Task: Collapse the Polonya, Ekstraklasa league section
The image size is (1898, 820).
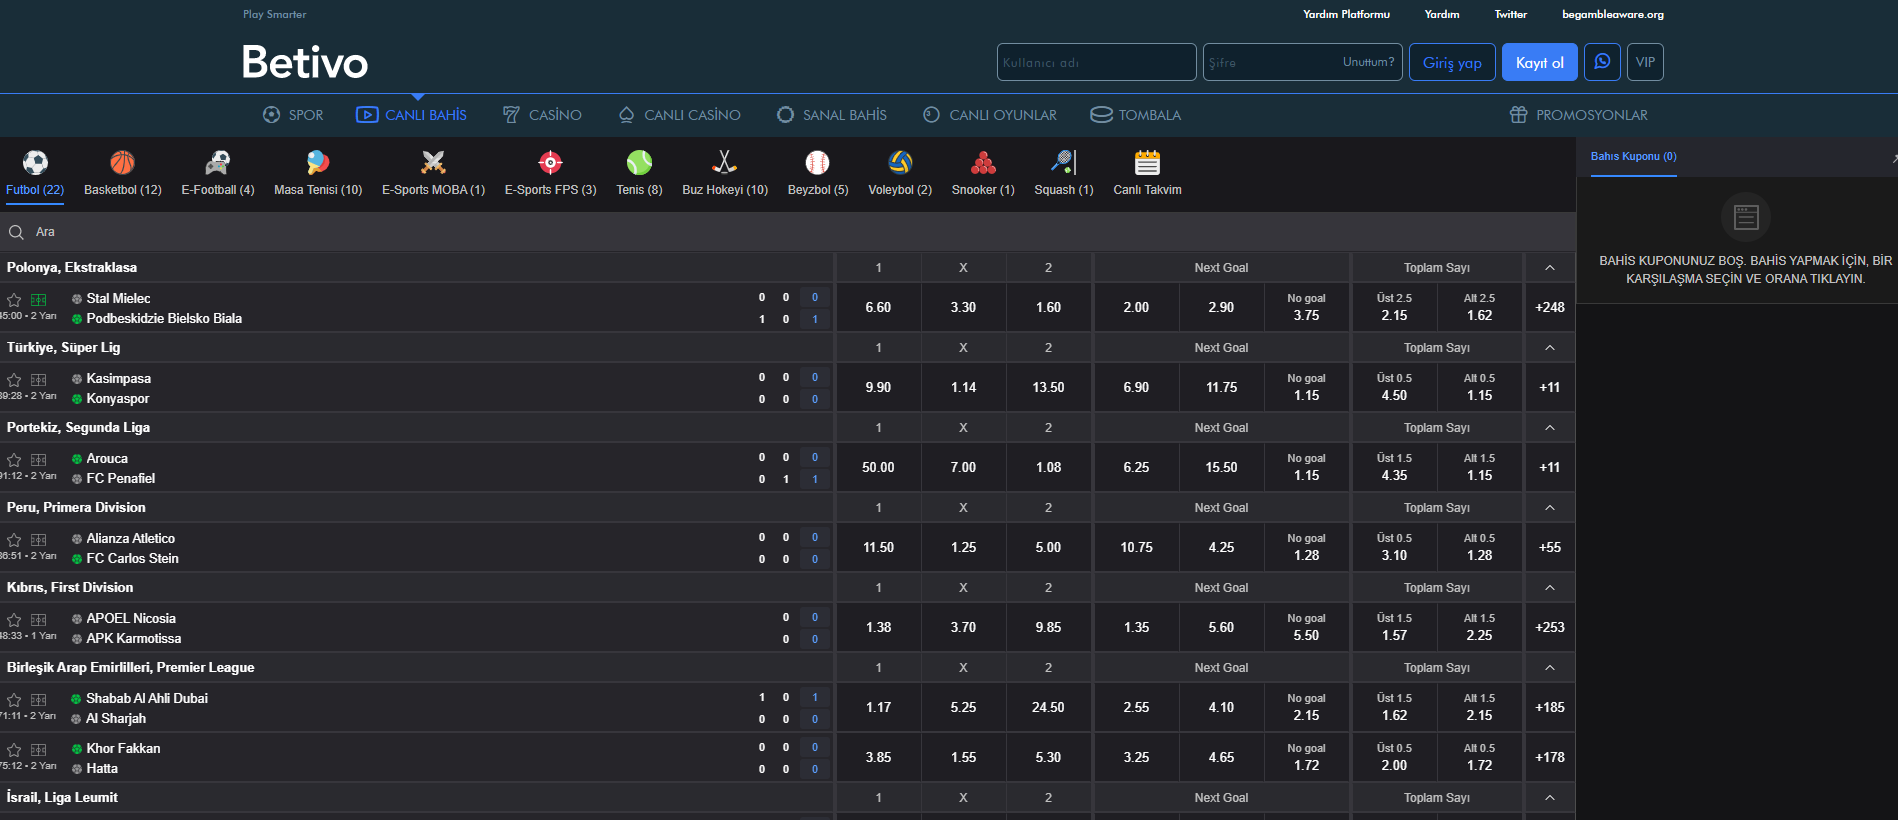Action: [x=1549, y=268]
